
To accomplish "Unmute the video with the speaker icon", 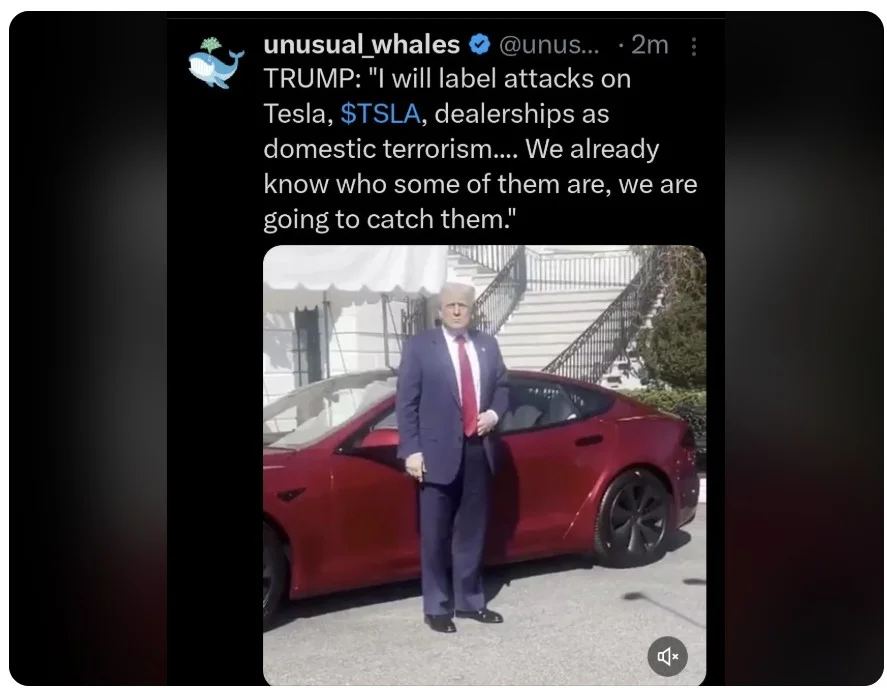I will click(x=667, y=656).
